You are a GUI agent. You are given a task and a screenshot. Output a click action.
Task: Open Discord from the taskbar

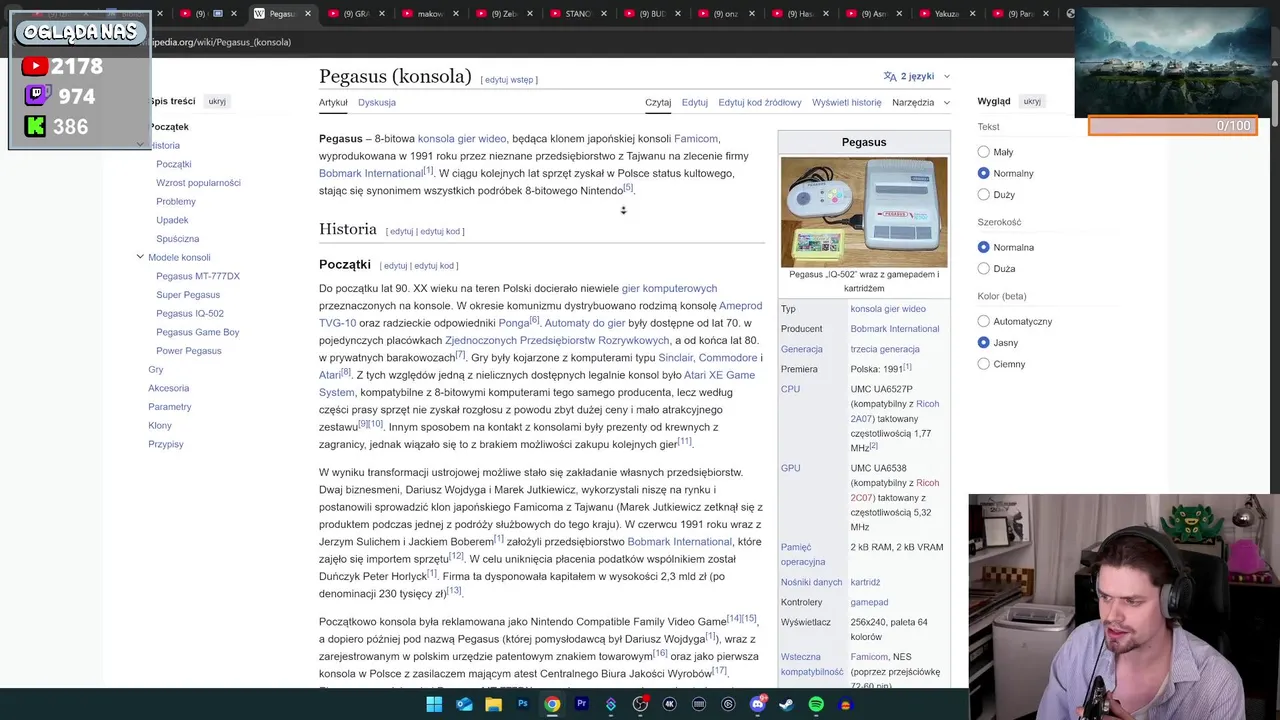[x=758, y=704]
